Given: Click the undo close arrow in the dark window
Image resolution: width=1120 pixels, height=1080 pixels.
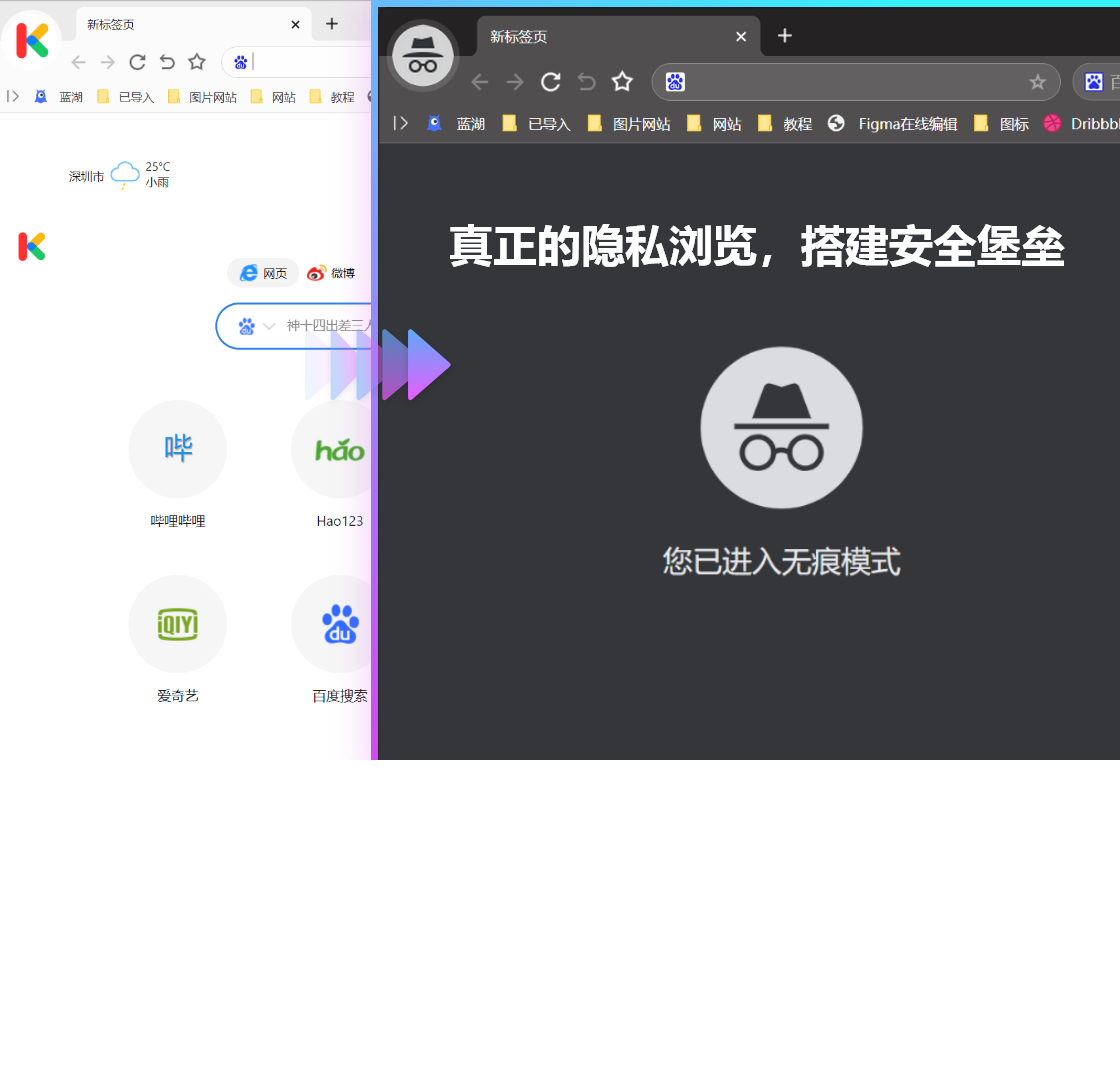Looking at the screenshot, I should coord(586,82).
